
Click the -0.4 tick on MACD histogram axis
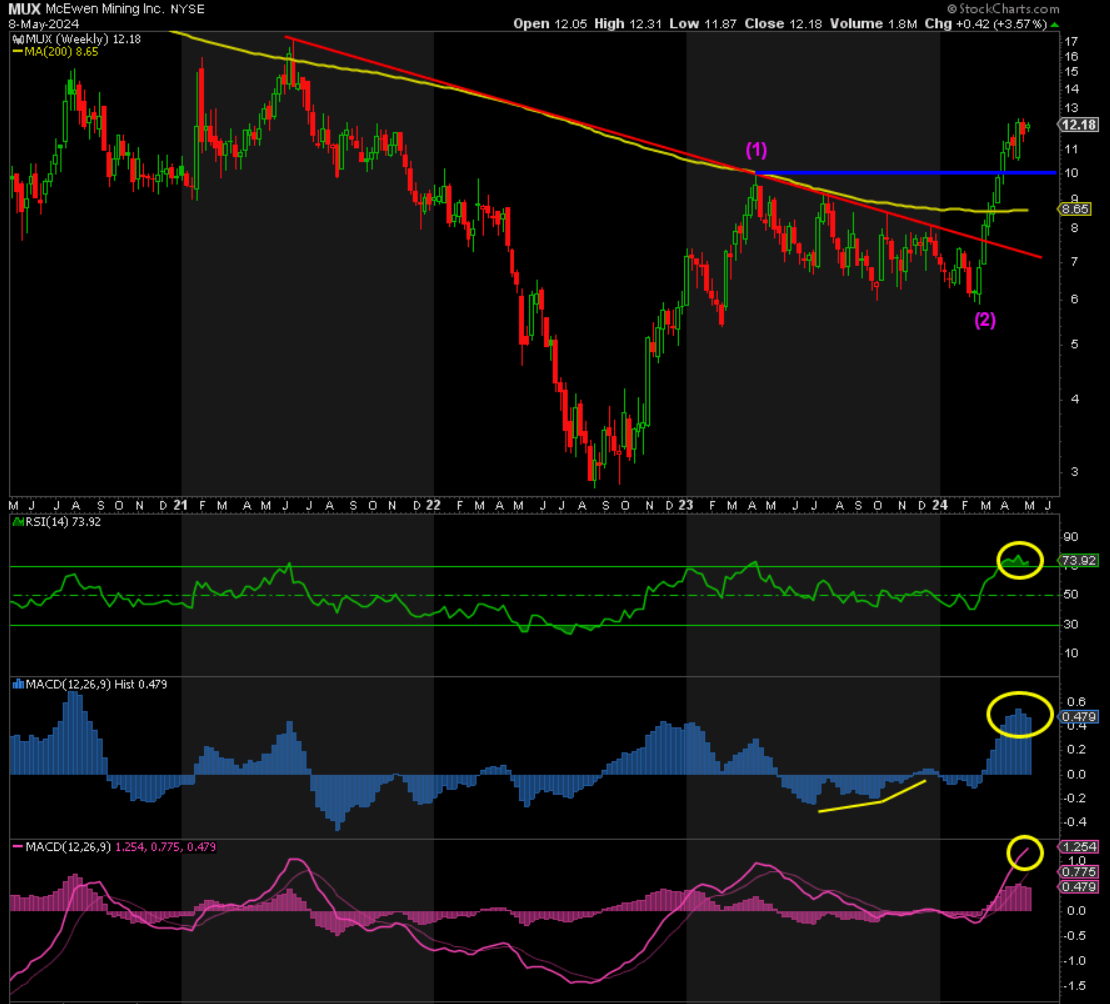pyautogui.click(x=1074, y=822)
